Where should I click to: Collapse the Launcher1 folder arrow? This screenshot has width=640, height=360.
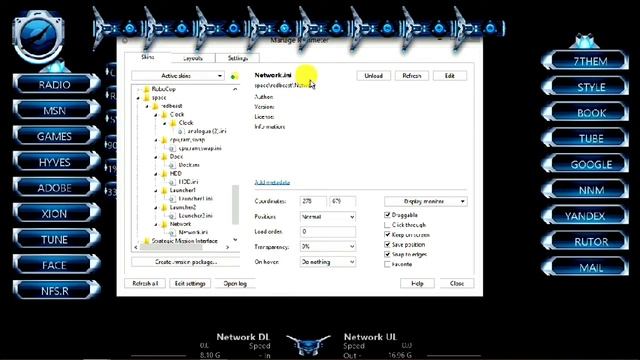(x=156, y=190)
